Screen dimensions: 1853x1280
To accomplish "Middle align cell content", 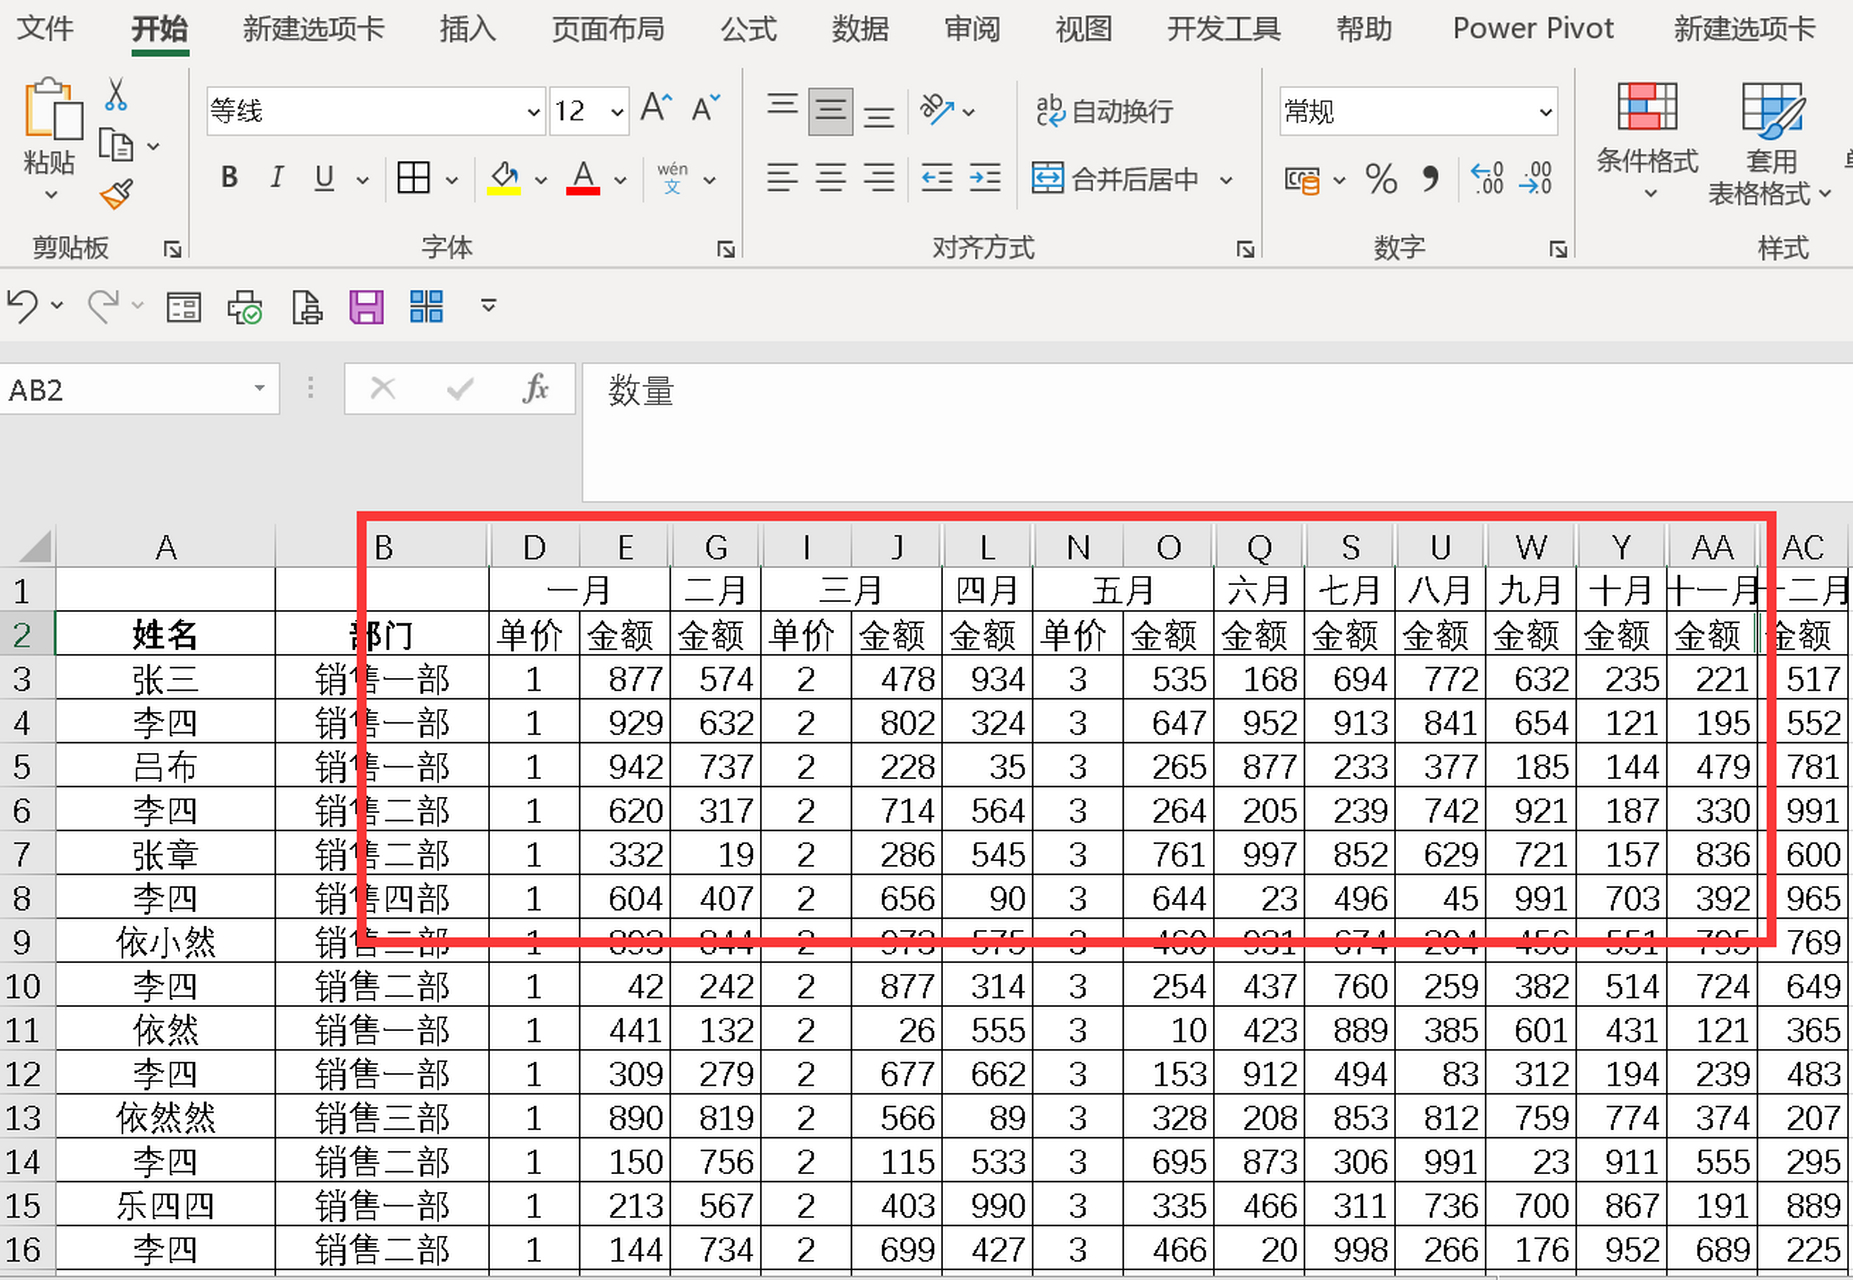I will click(830, 110).
